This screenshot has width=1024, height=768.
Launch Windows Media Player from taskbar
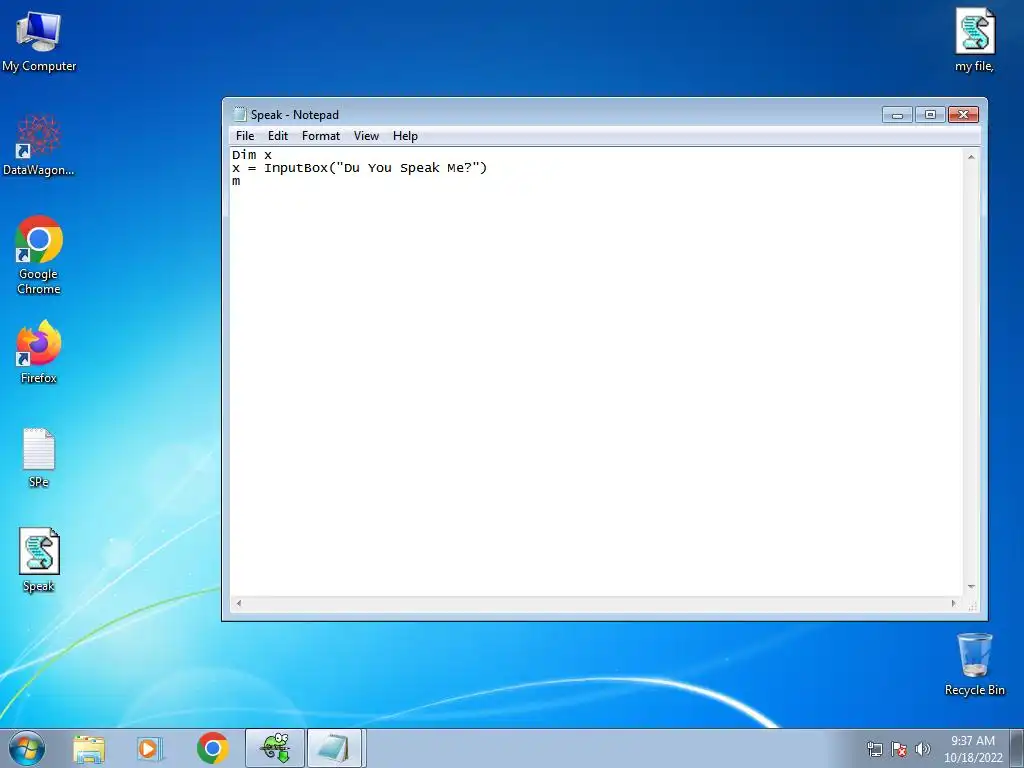(150, 748)
